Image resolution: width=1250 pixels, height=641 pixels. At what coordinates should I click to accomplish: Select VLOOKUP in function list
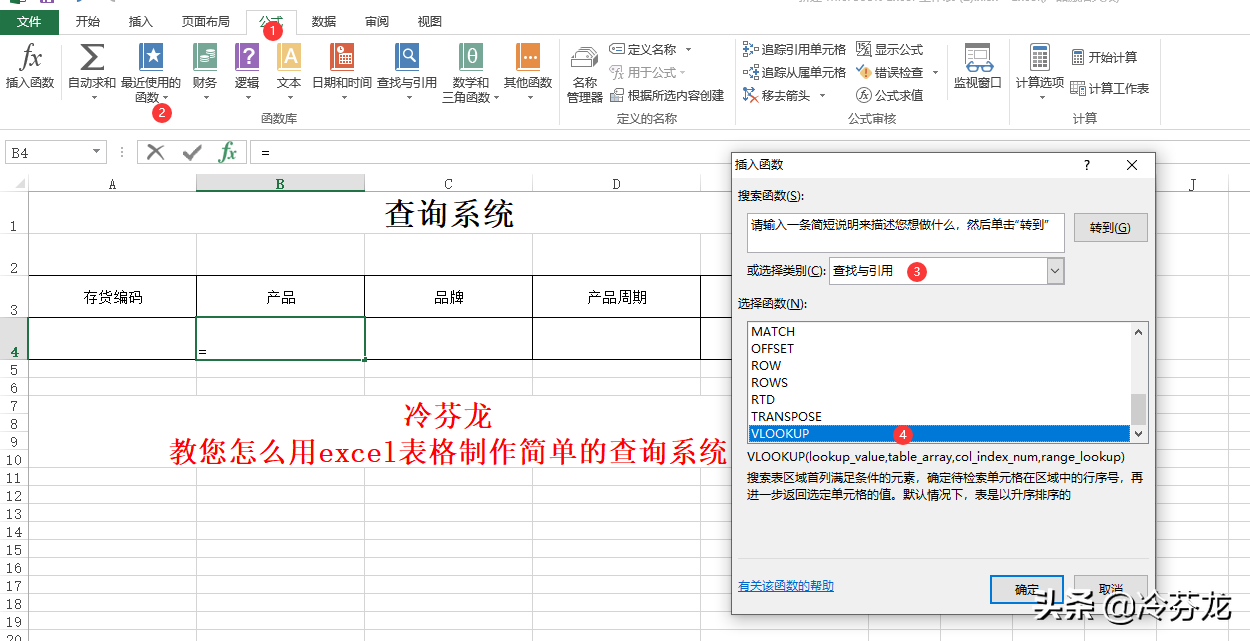pyautogui.click(x=939, y=433)
